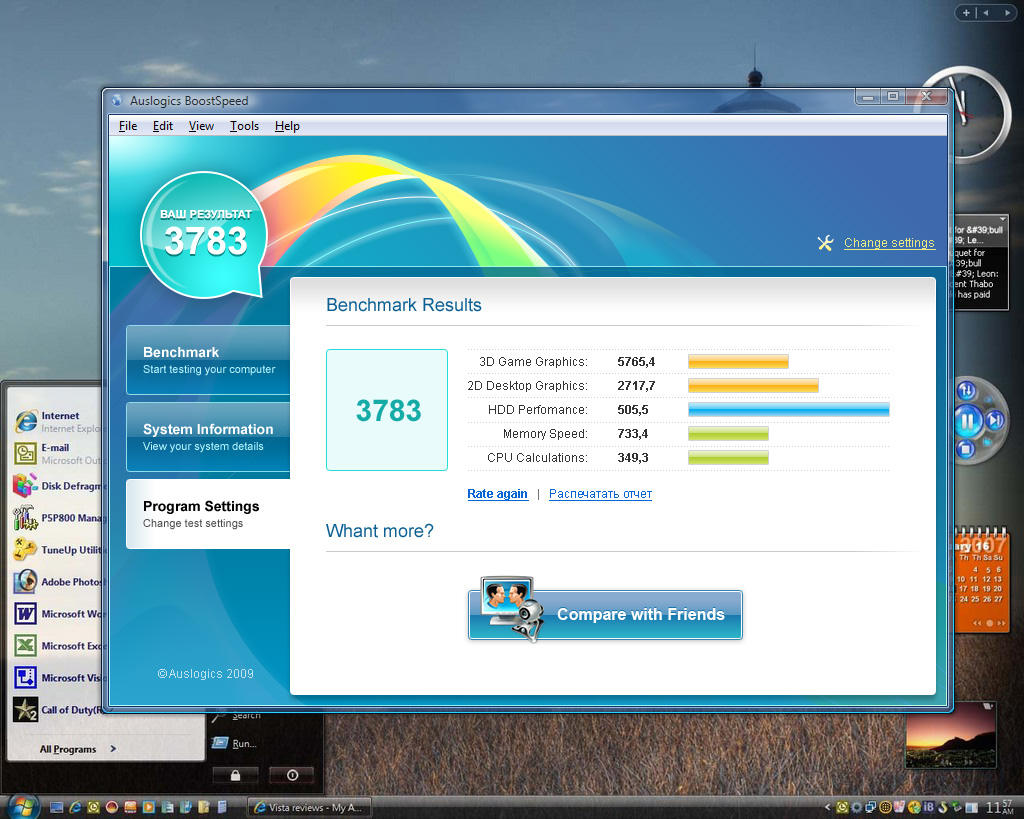
Task: Select the Vista reviews taskbar window
Action: tap(309, 807)
